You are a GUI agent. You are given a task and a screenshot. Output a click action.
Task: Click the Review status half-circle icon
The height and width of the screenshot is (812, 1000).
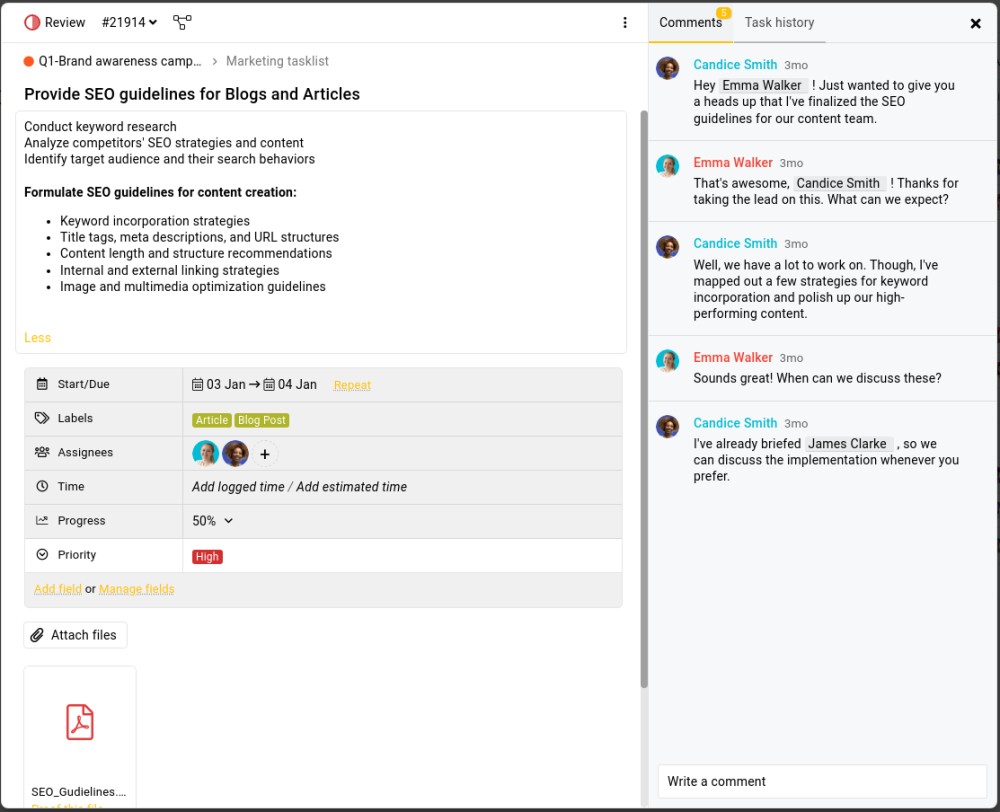[32, 22]
